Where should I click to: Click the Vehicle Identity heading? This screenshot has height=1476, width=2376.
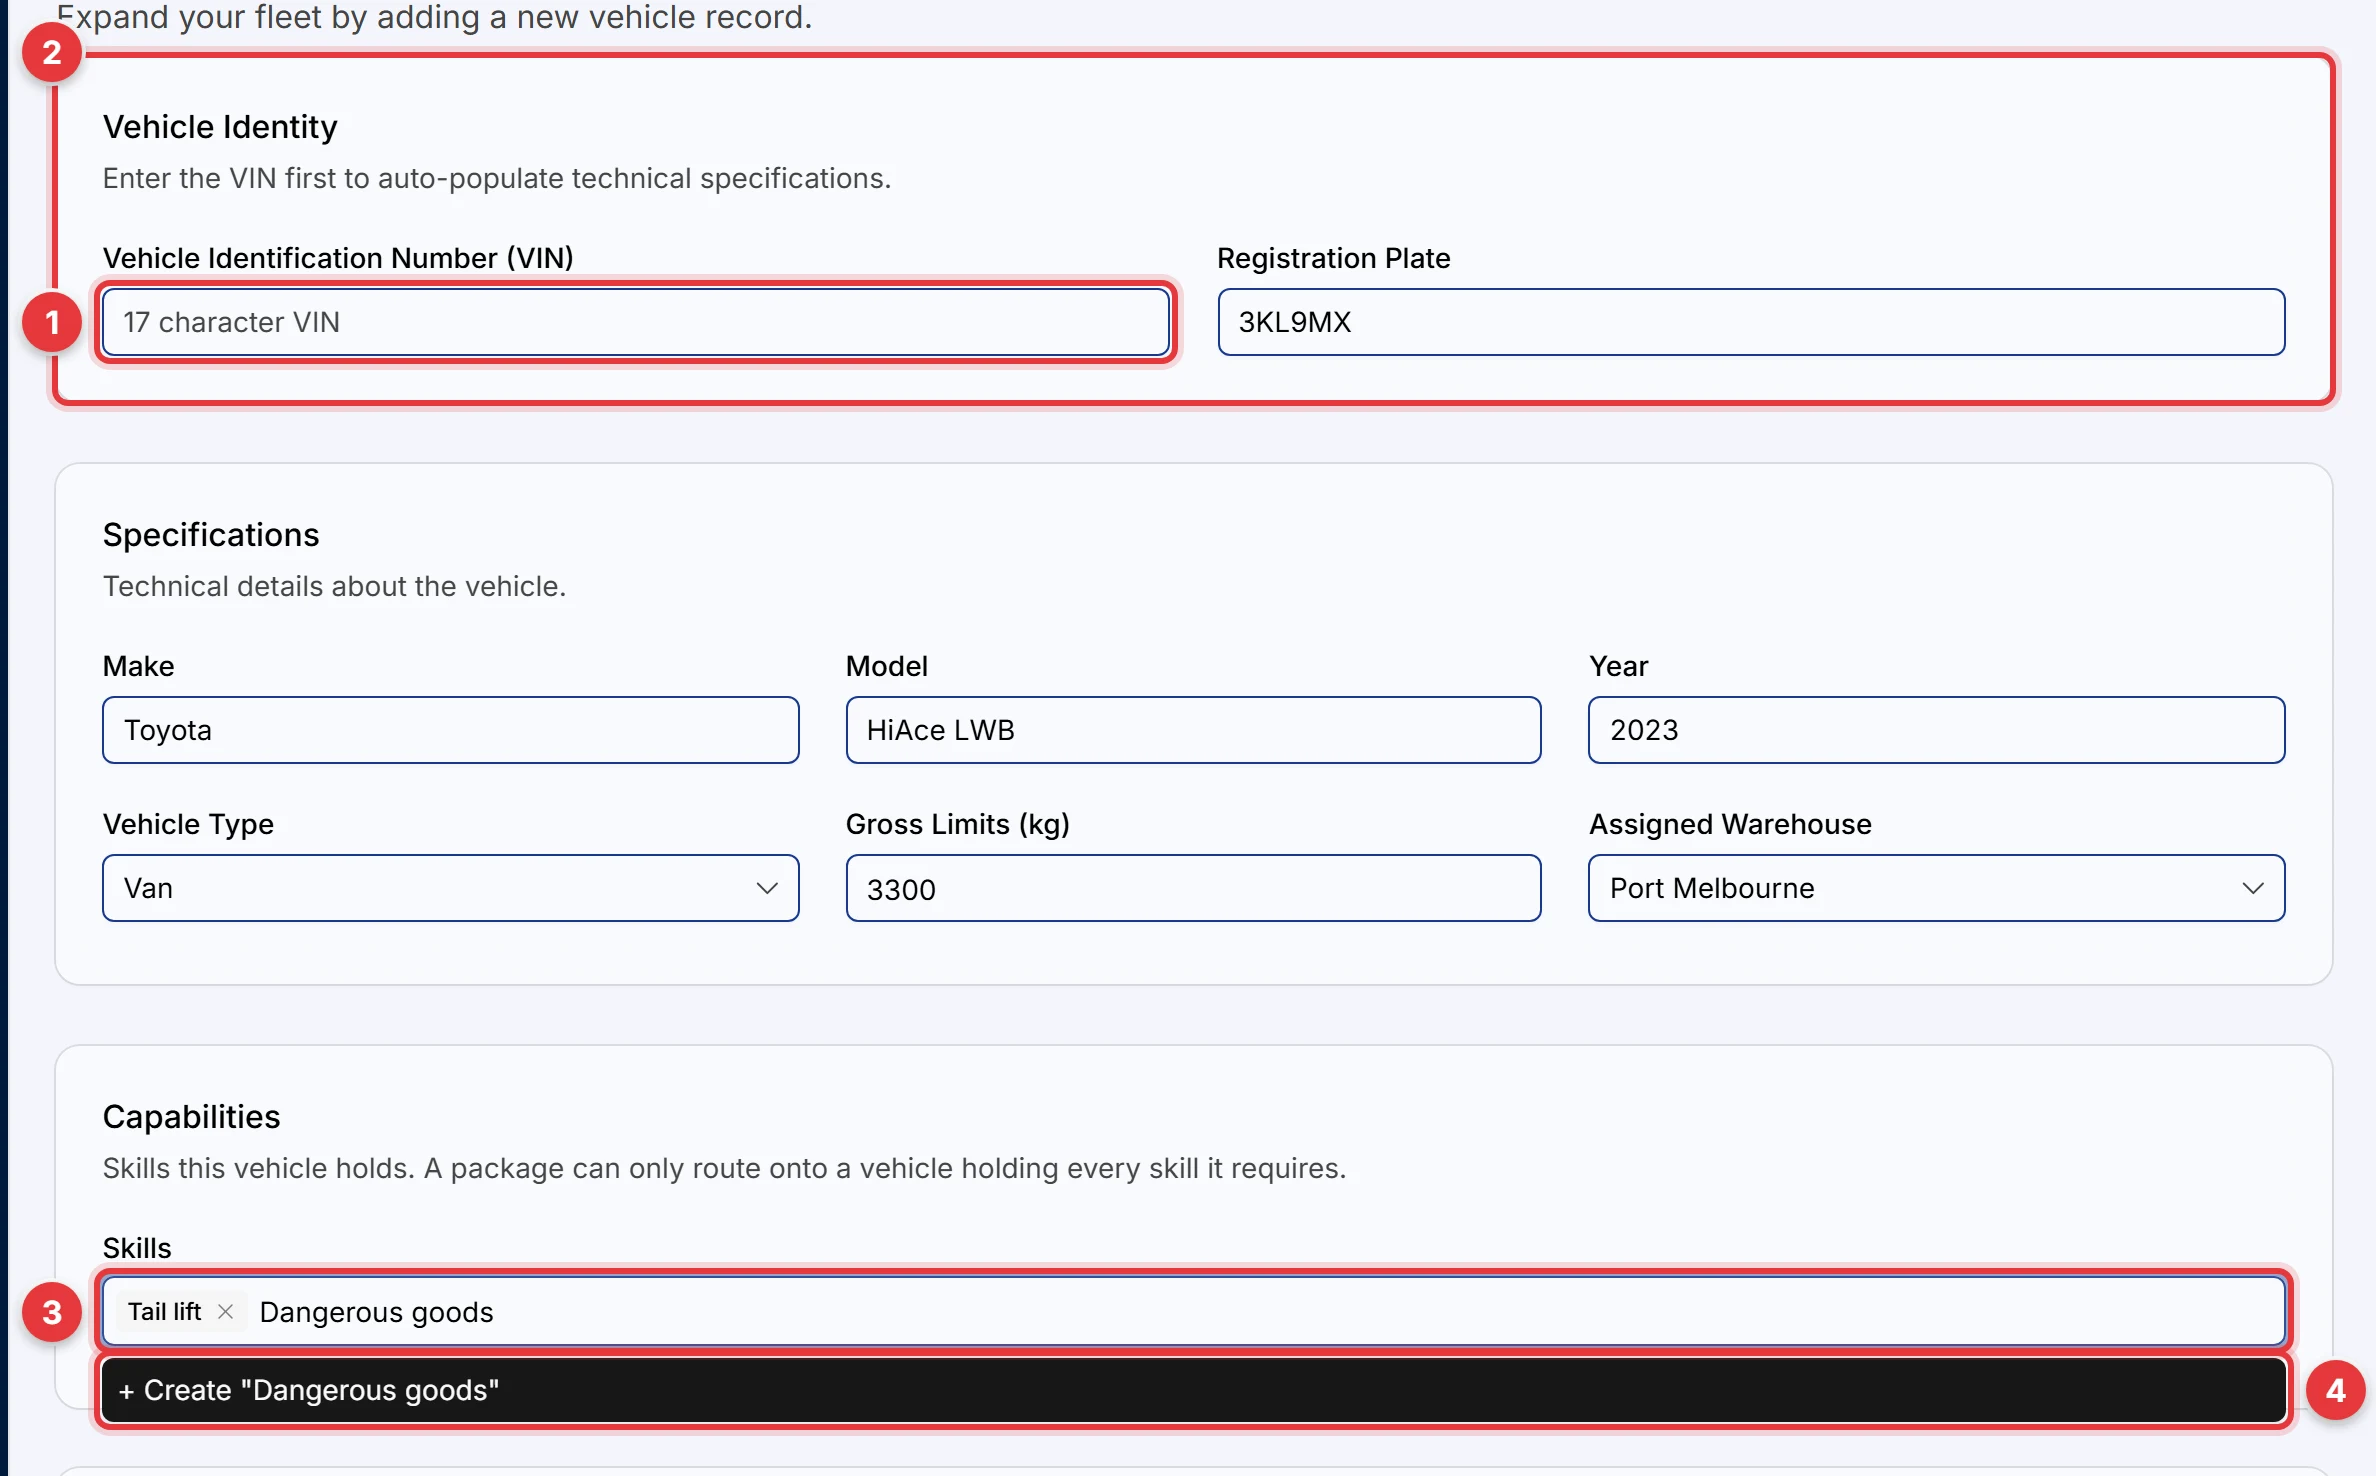[x=220, y=127]
